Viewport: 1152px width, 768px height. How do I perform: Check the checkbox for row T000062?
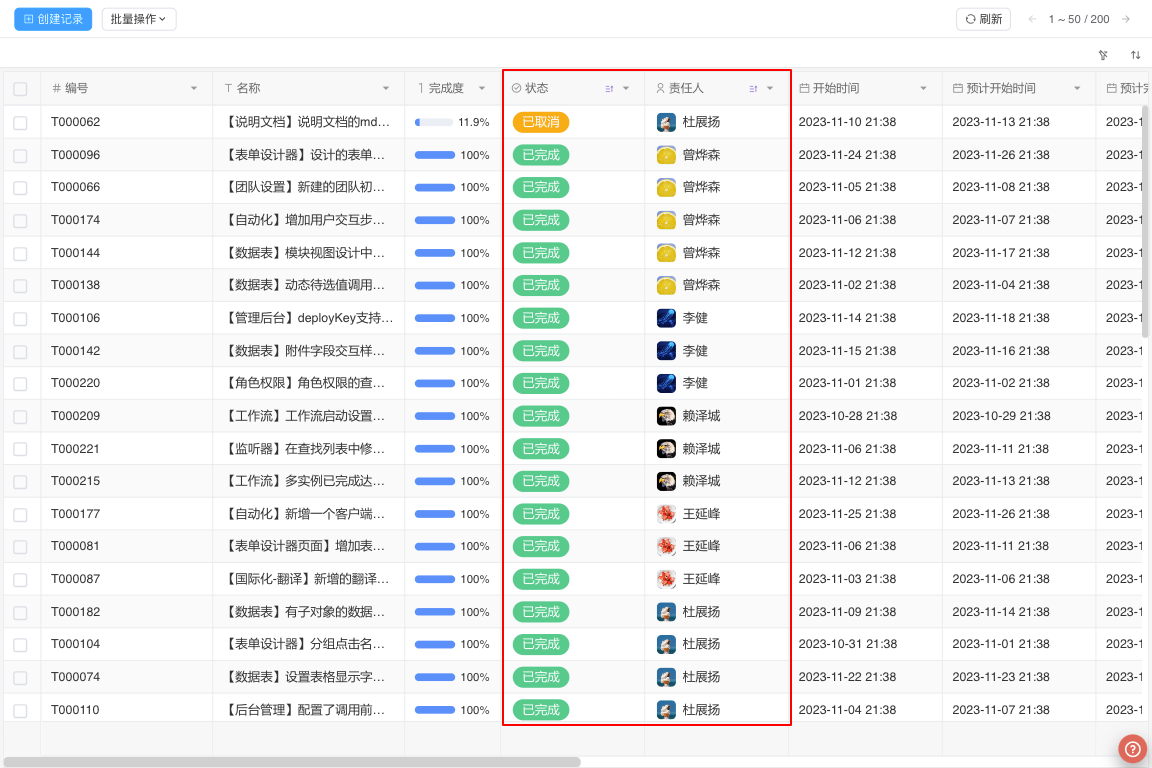coord(20,121)
